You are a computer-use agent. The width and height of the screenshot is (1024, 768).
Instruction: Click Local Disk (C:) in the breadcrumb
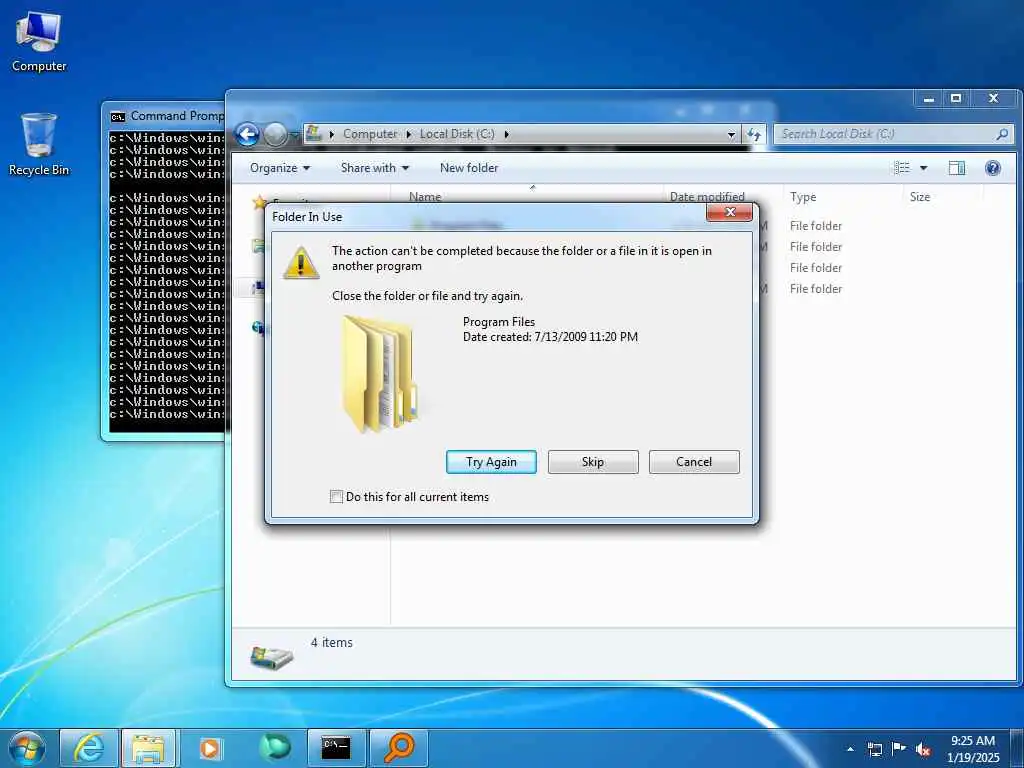pos(457,134)
